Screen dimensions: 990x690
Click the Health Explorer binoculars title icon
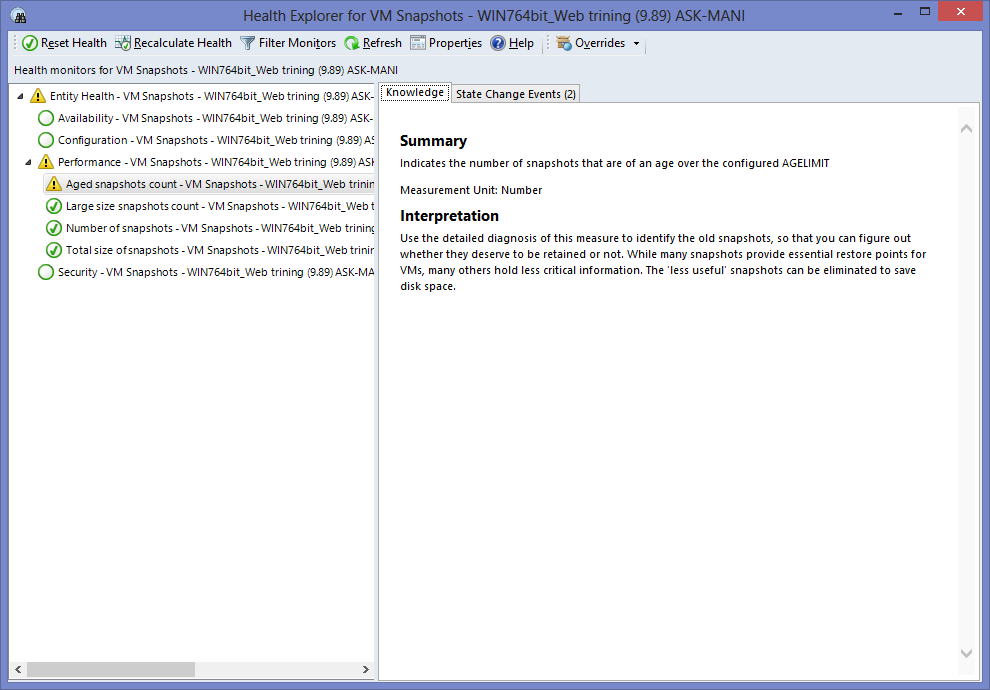(19, 16)
